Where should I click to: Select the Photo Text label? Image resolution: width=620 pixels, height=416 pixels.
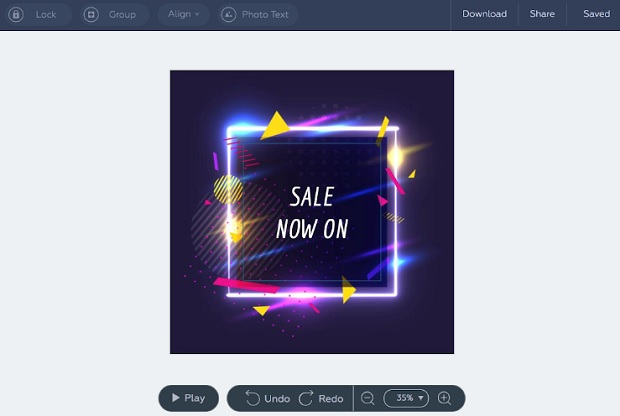(x=265, y=15)
